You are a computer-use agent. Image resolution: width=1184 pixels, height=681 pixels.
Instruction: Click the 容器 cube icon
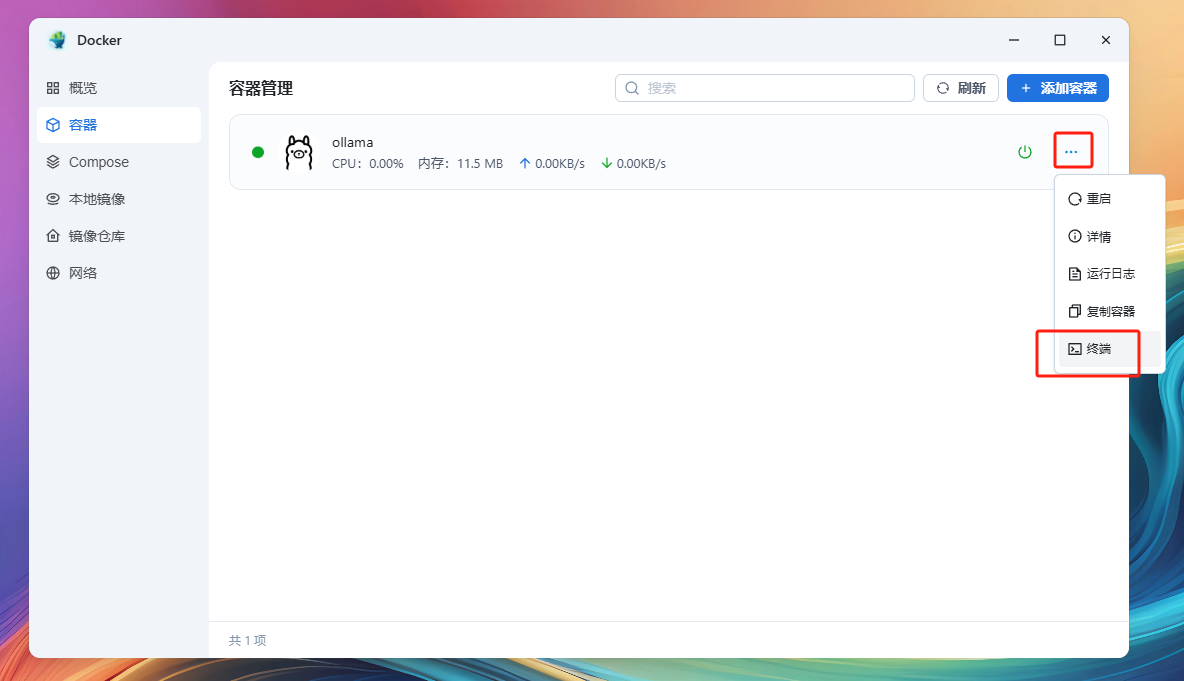click(x=53, y=125)
